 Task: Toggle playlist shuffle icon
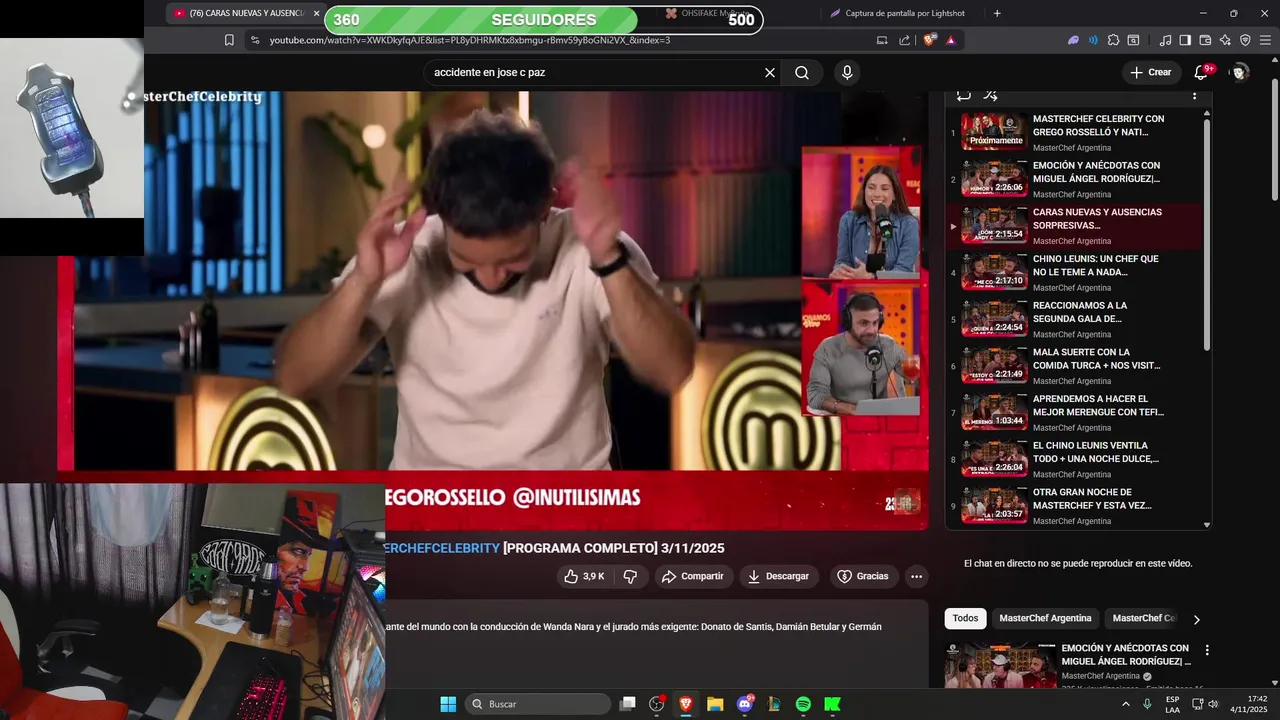pyautogui.click(x=990, y=95)
